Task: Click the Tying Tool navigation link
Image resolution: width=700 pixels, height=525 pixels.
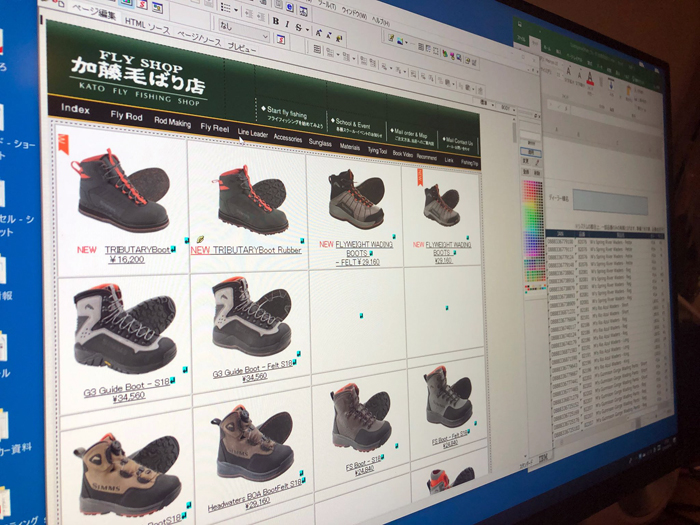Action: (x=377, y=150)
